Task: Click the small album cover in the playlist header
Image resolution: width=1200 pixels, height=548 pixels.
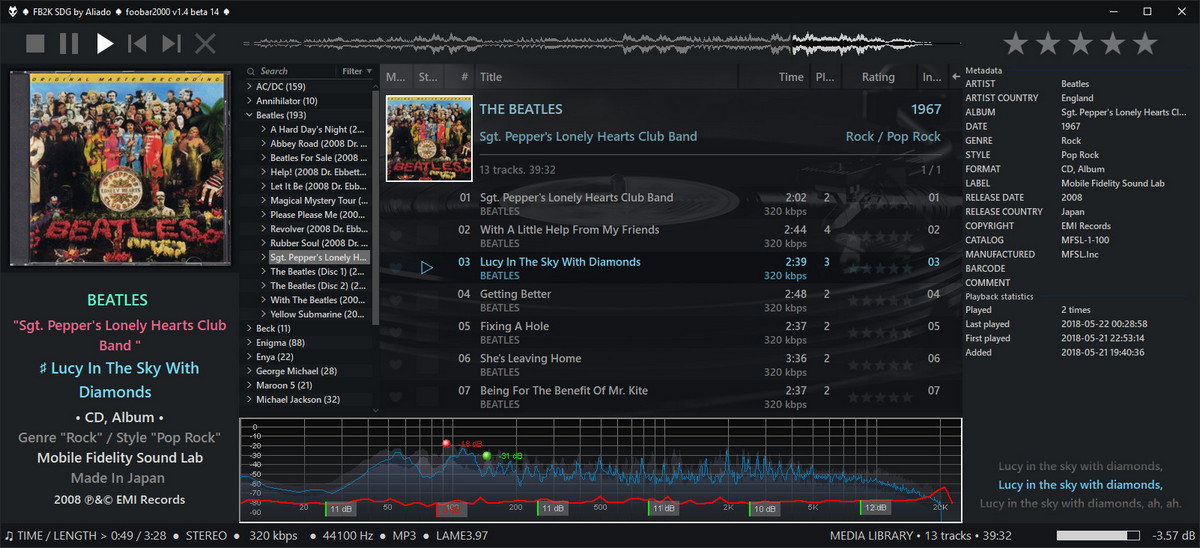Action: coord(429,139)
